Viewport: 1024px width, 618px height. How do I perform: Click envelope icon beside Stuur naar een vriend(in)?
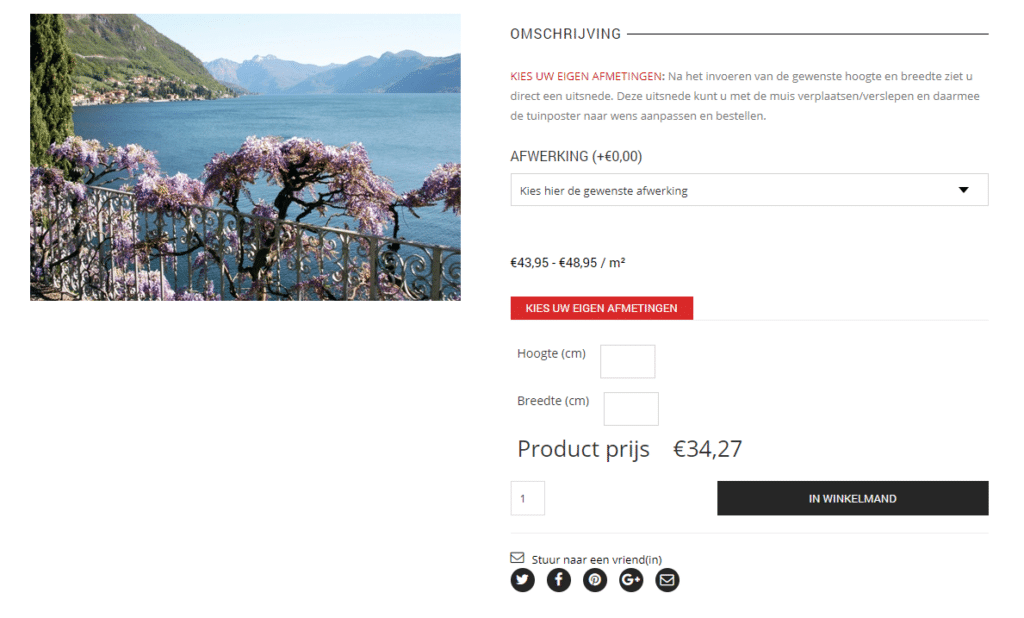[x=517, y=558]
